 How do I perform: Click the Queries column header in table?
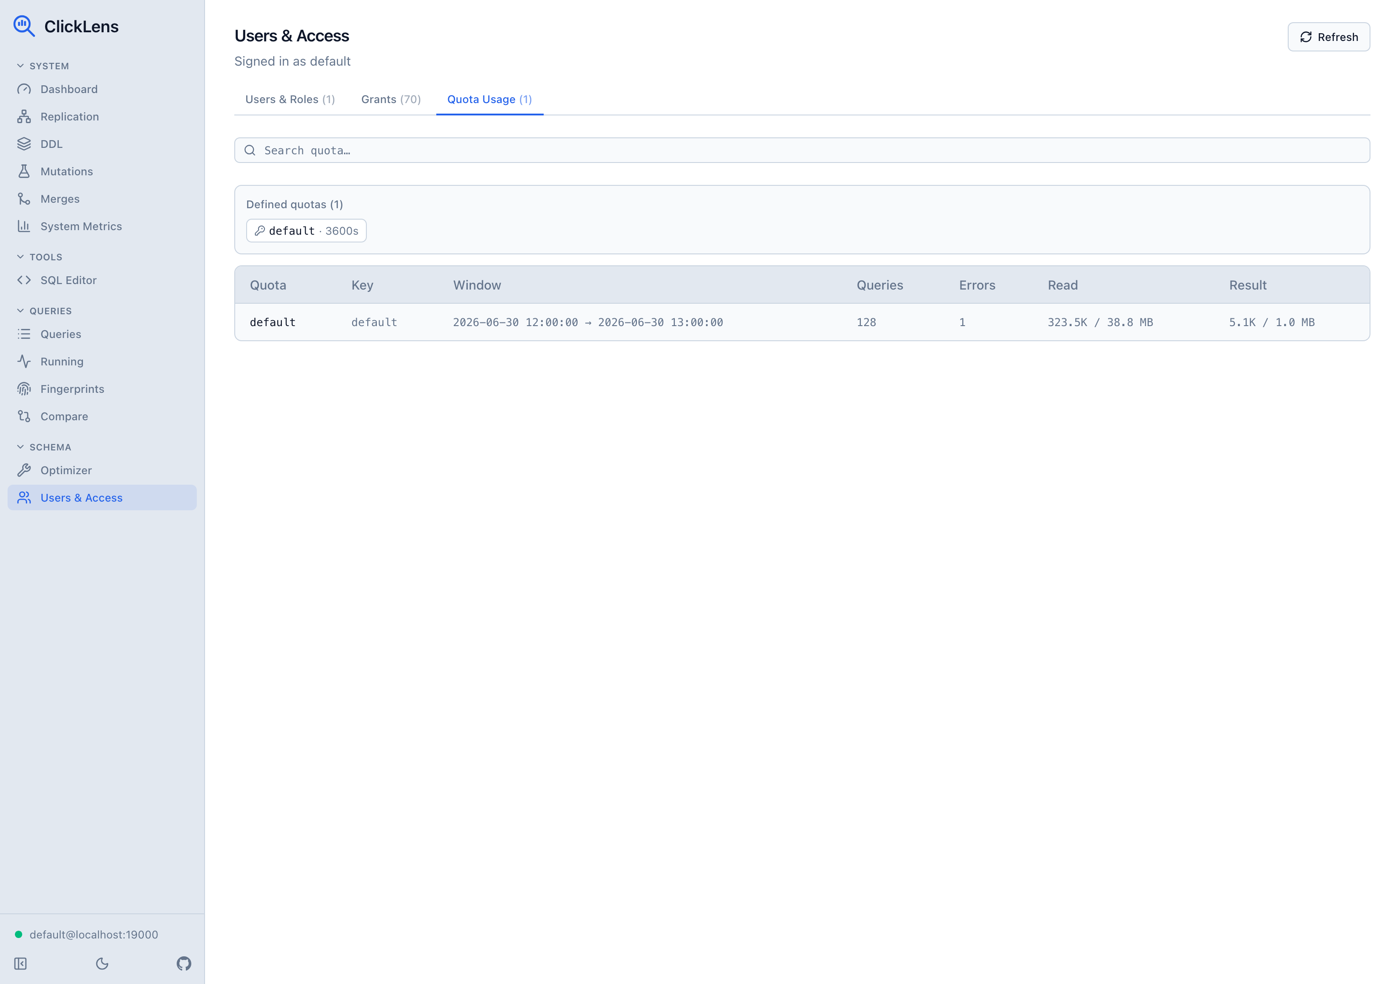click(880, 285)
